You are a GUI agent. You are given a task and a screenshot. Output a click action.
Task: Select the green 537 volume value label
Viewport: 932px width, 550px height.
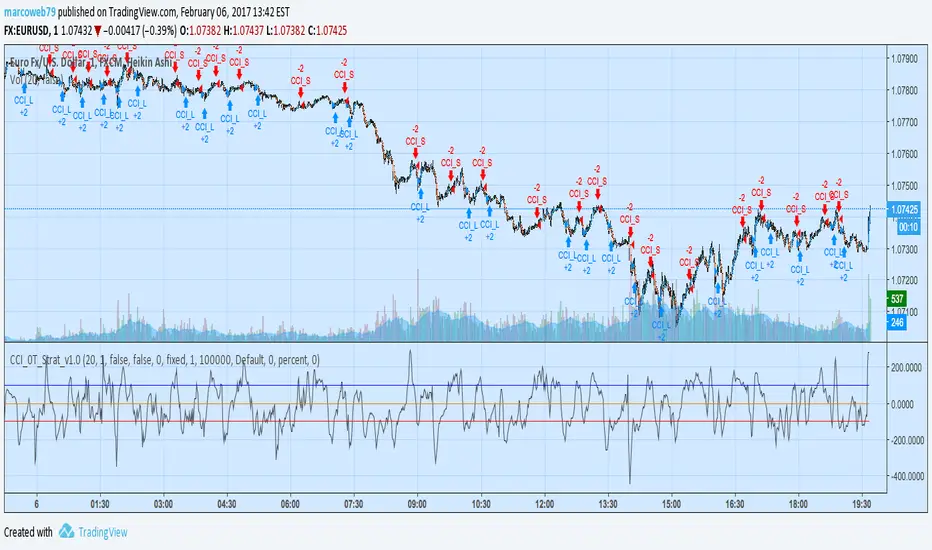897,299
